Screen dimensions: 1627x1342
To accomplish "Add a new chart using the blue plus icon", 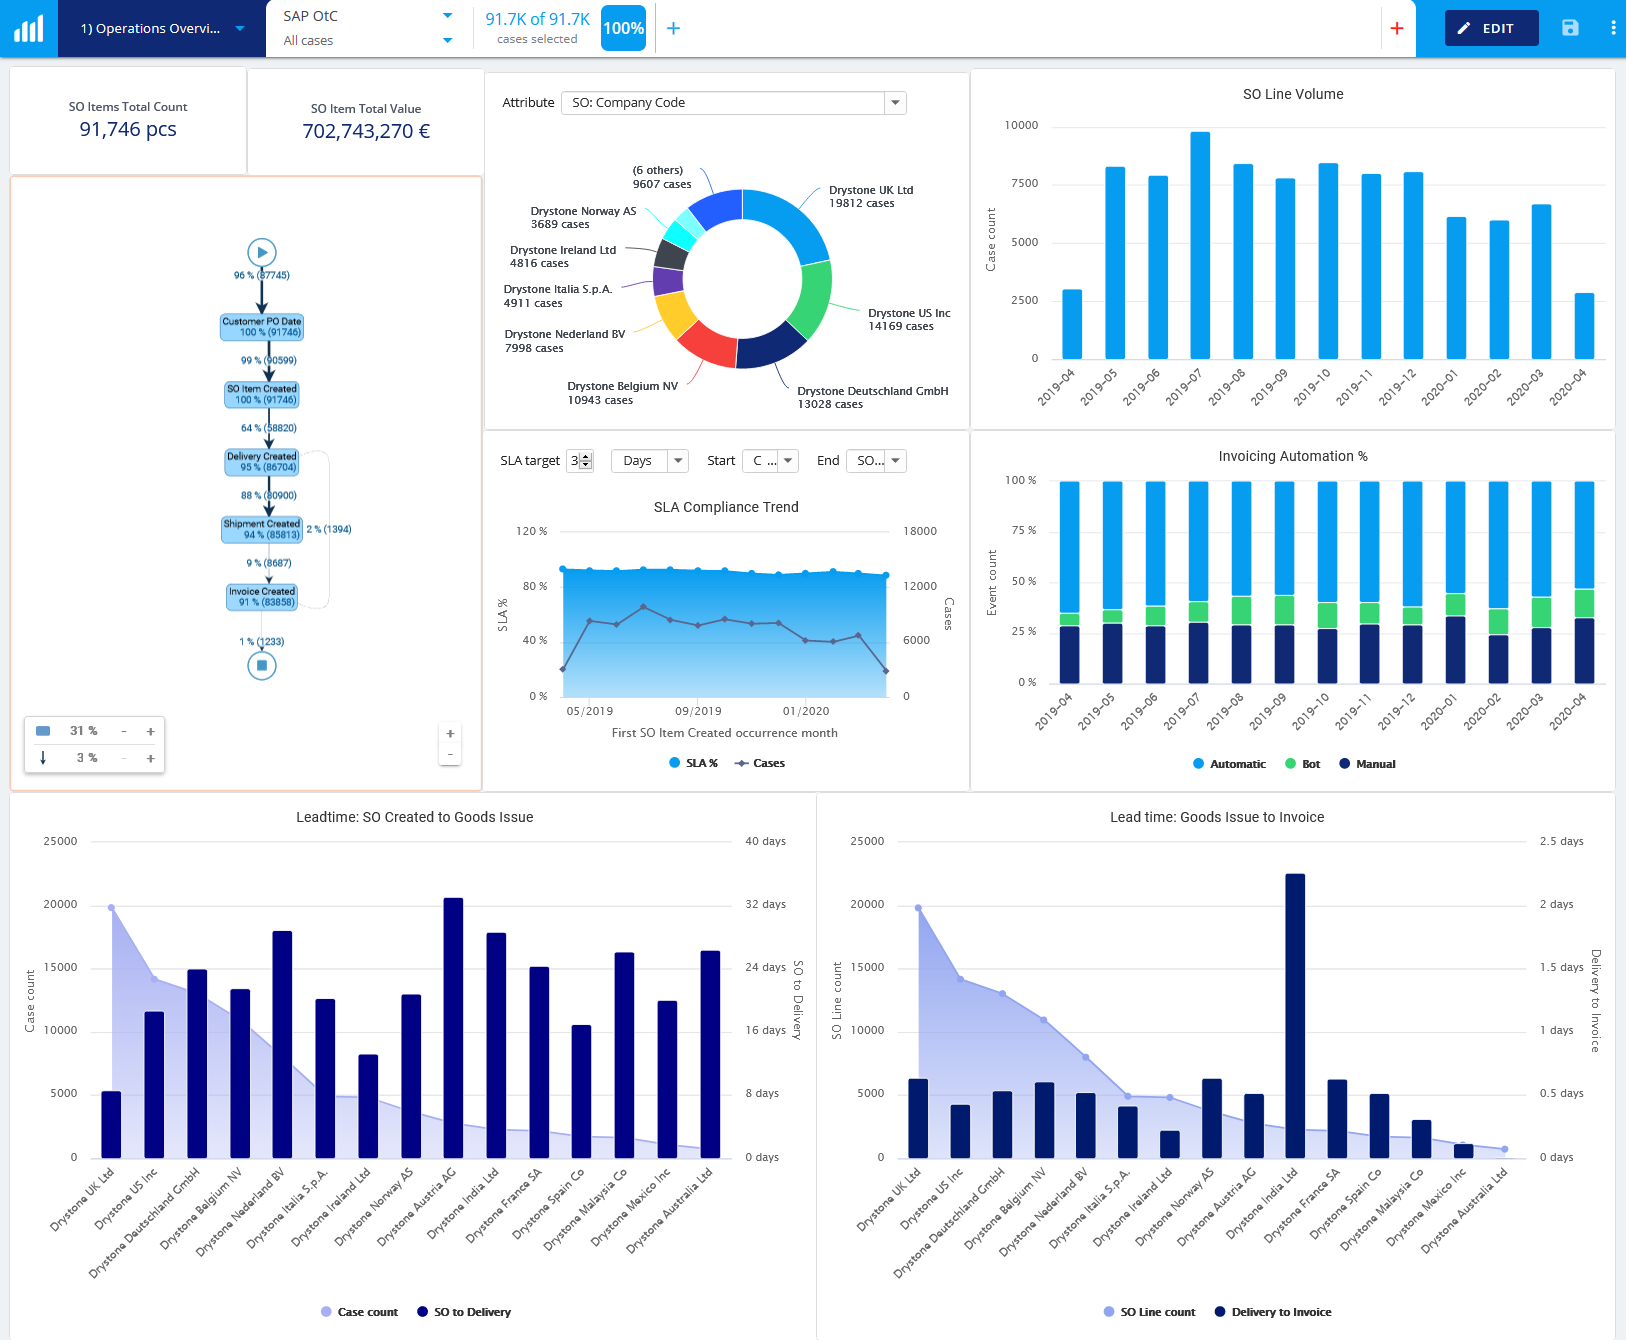I will coord(673,28).
